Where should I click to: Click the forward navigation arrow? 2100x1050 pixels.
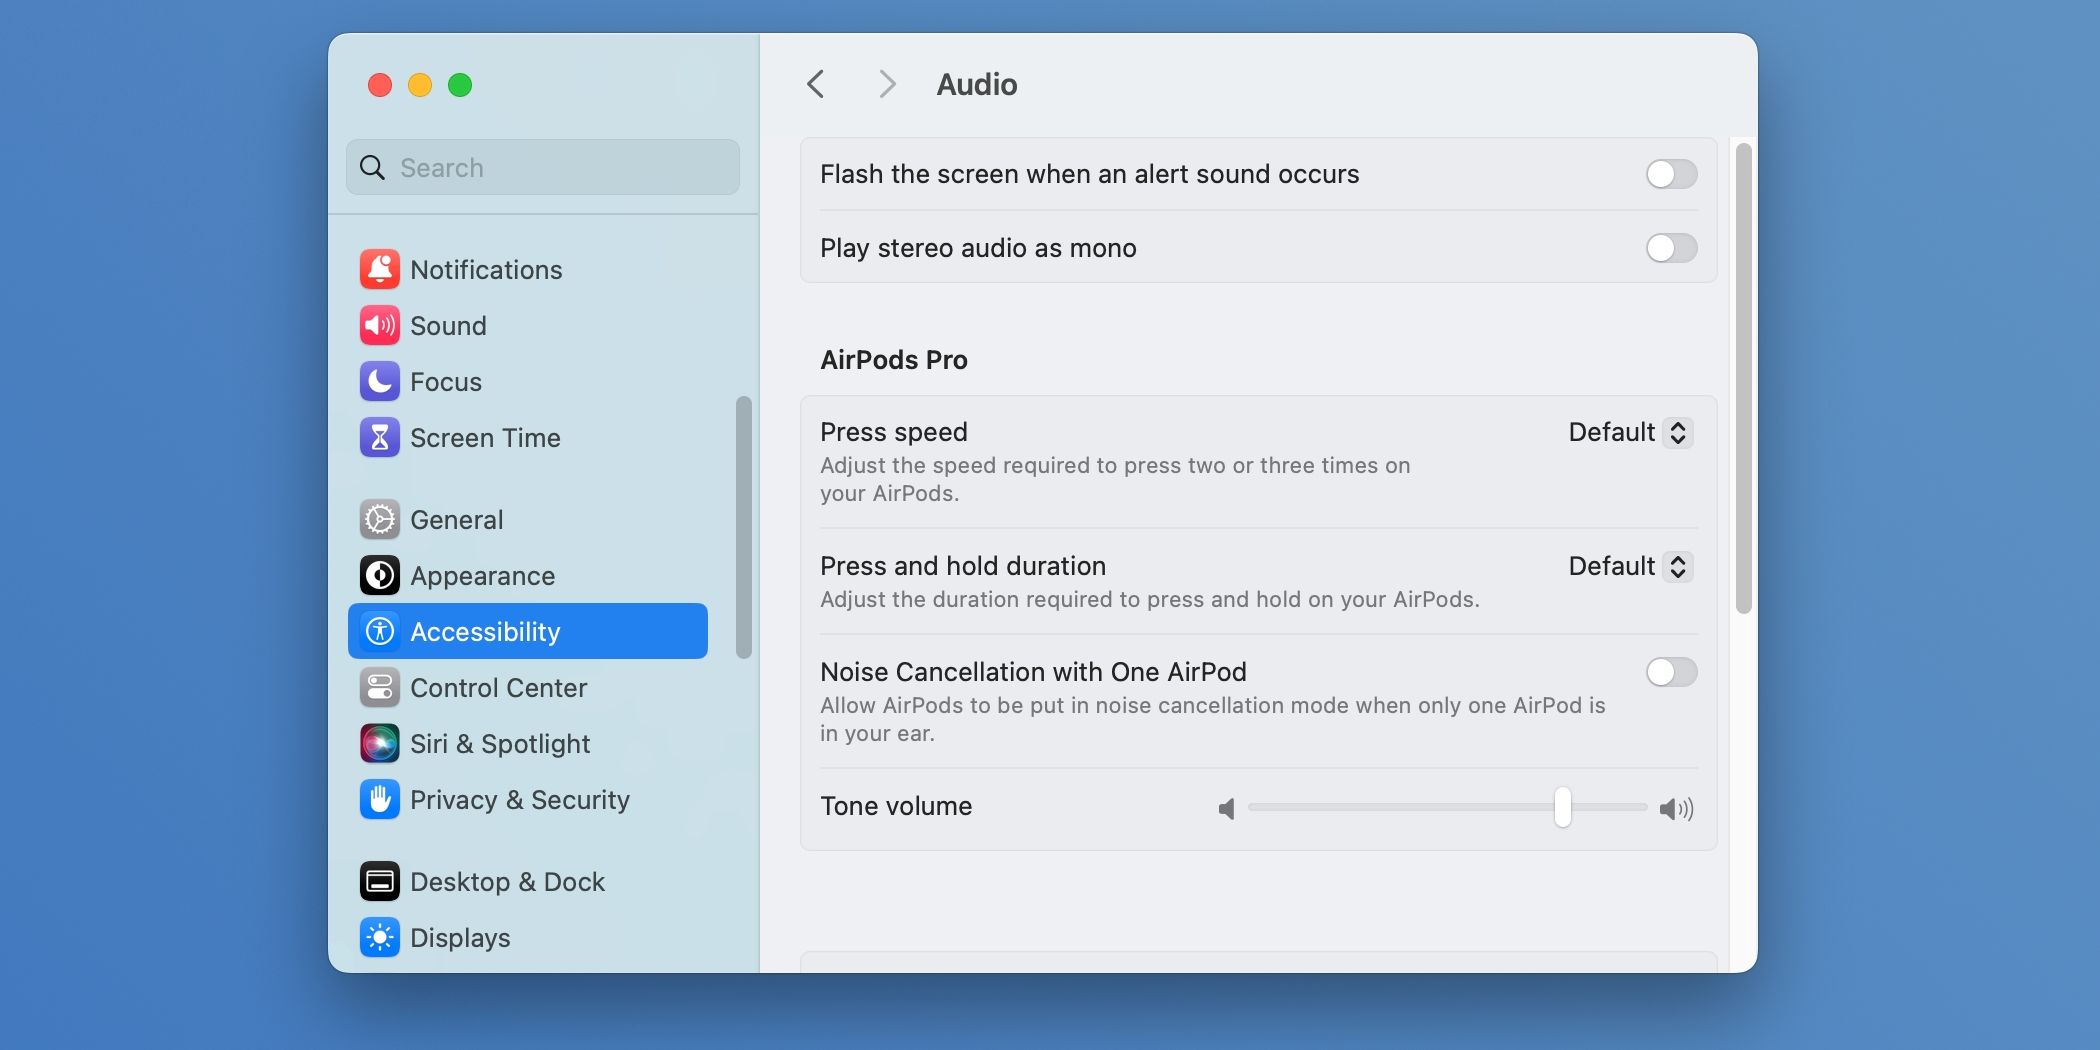click(887, 84)
